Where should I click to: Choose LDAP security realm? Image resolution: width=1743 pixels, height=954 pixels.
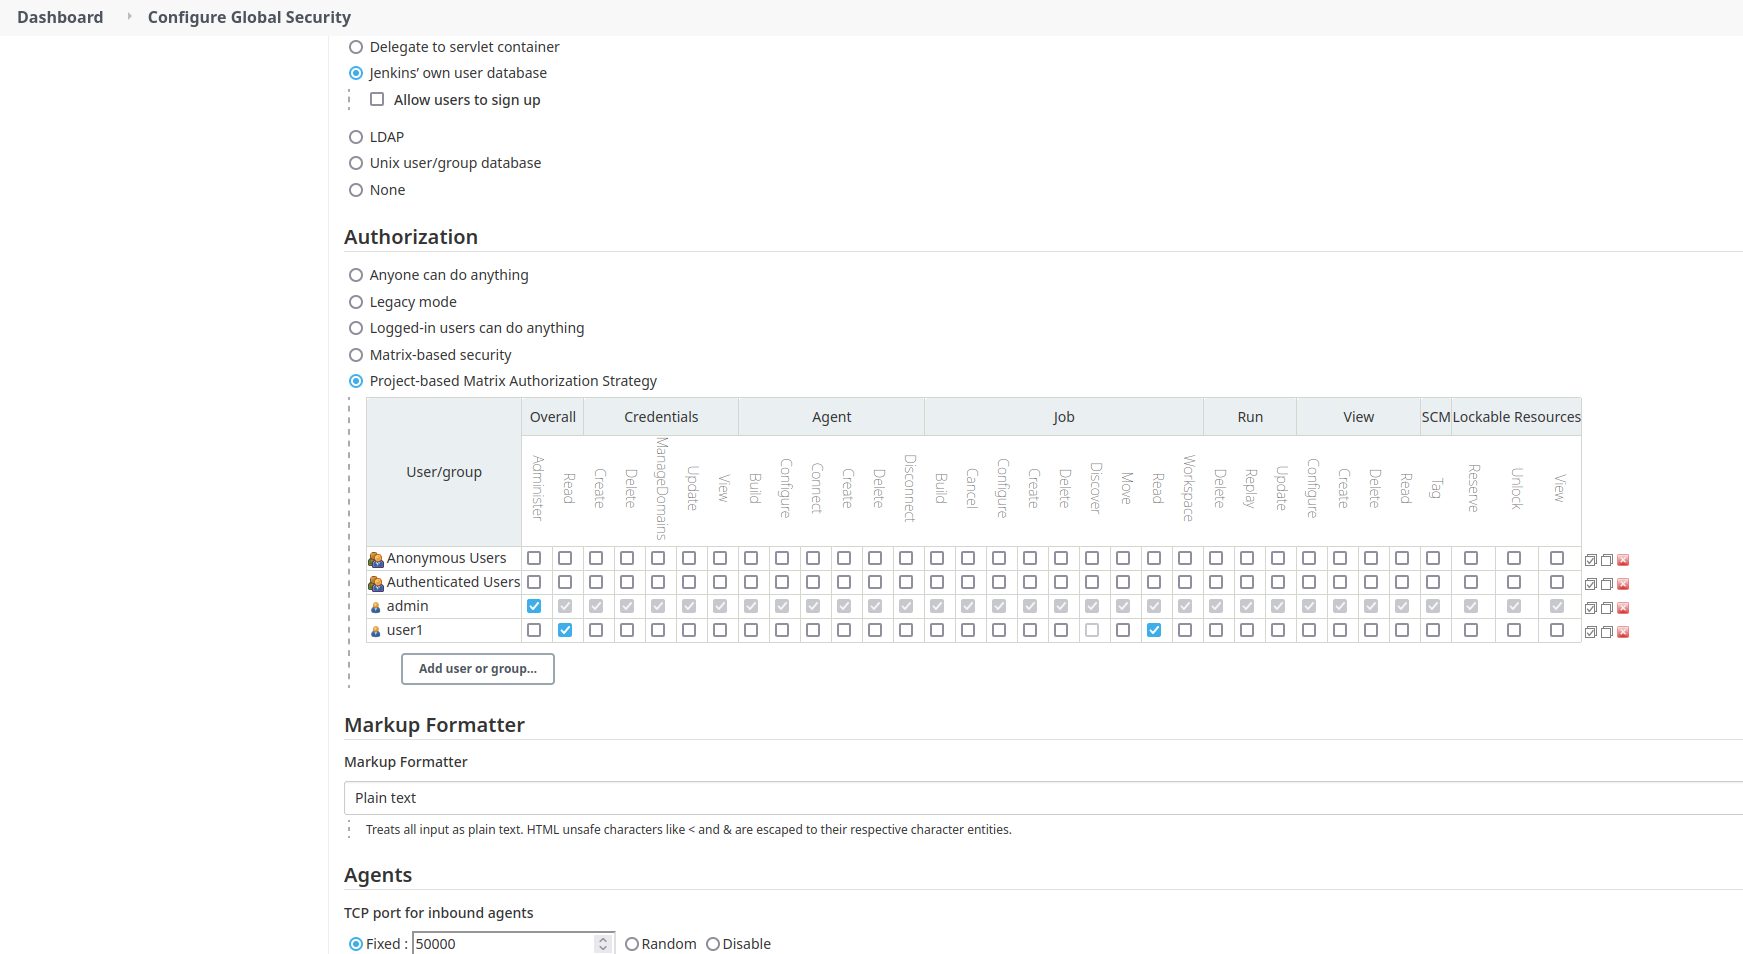pyautogui.click(x=356, y=137)
